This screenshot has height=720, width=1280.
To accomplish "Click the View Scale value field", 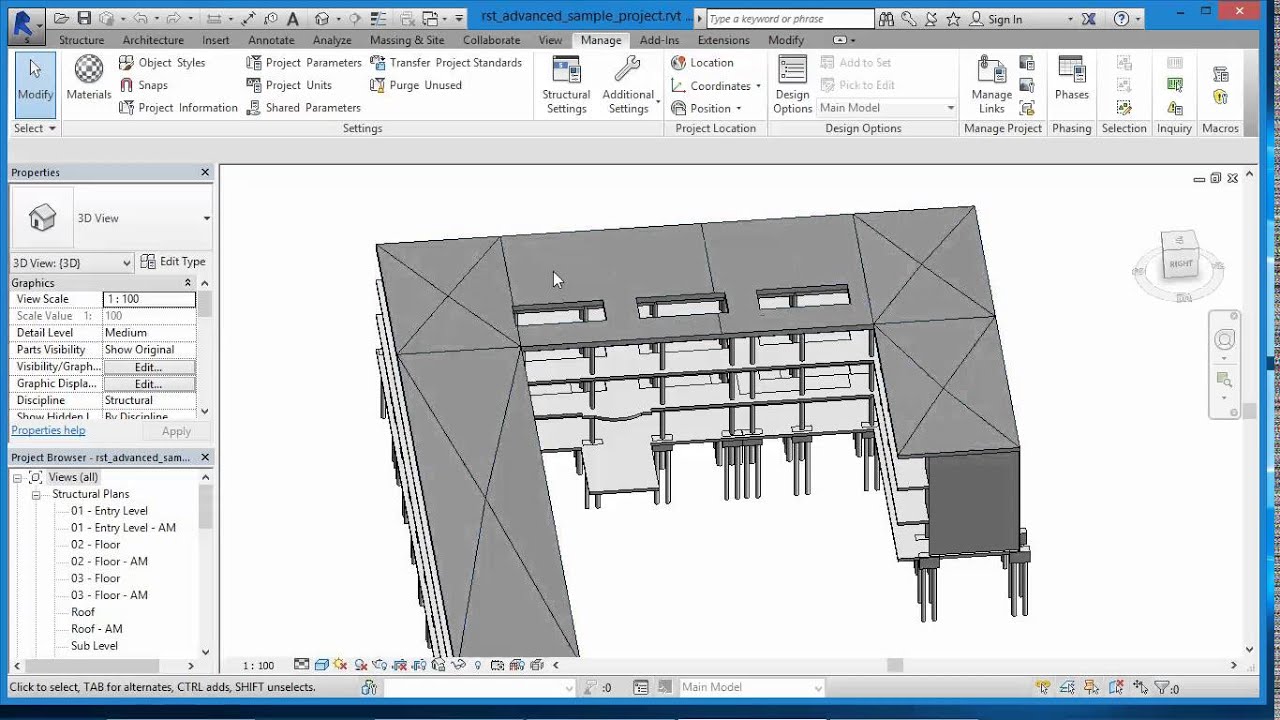I will (149, 299).
